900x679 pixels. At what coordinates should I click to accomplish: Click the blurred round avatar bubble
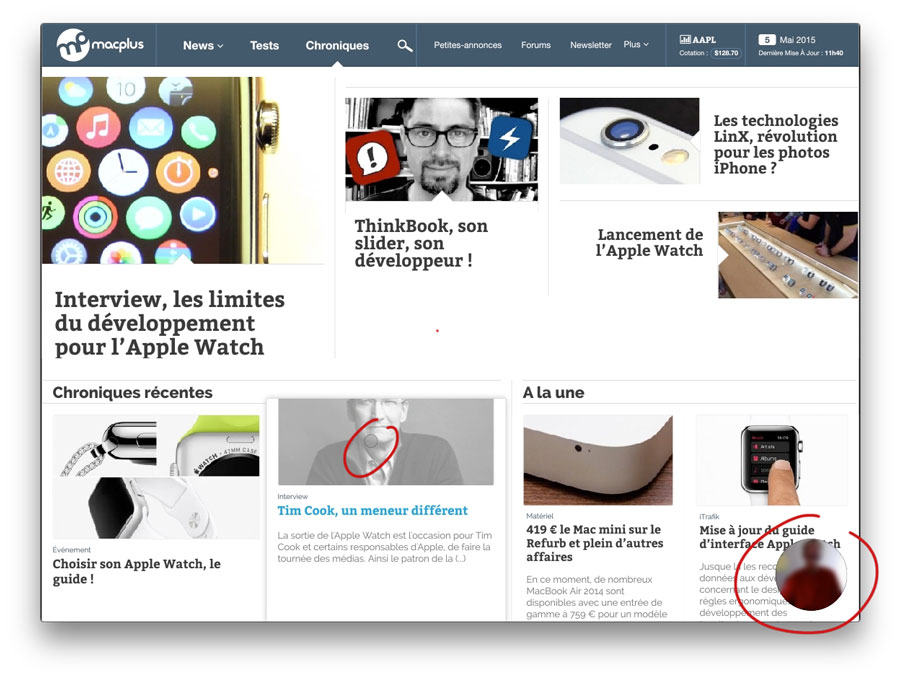click(x=811, y=575)
